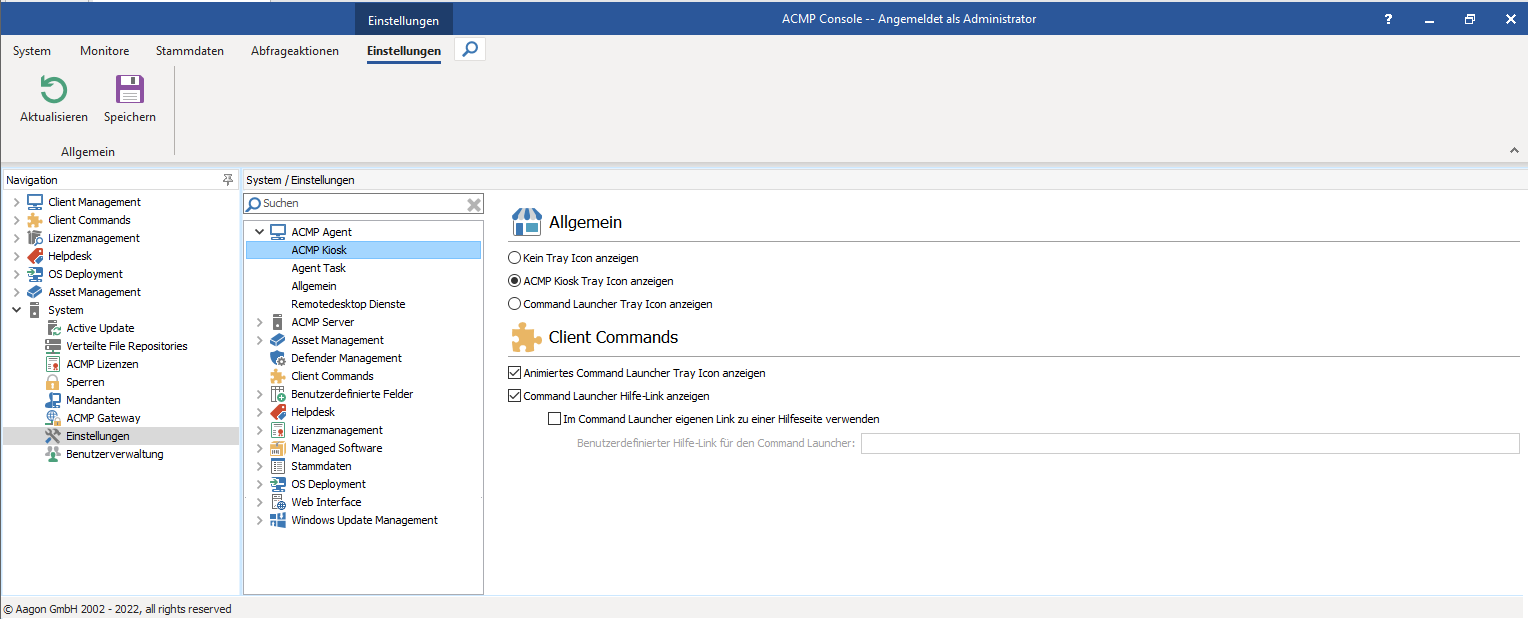Click the Benutzerdefinierter Hilfe-Link text field
This screenshot has height=619, width=1528.
(1189, 444)
